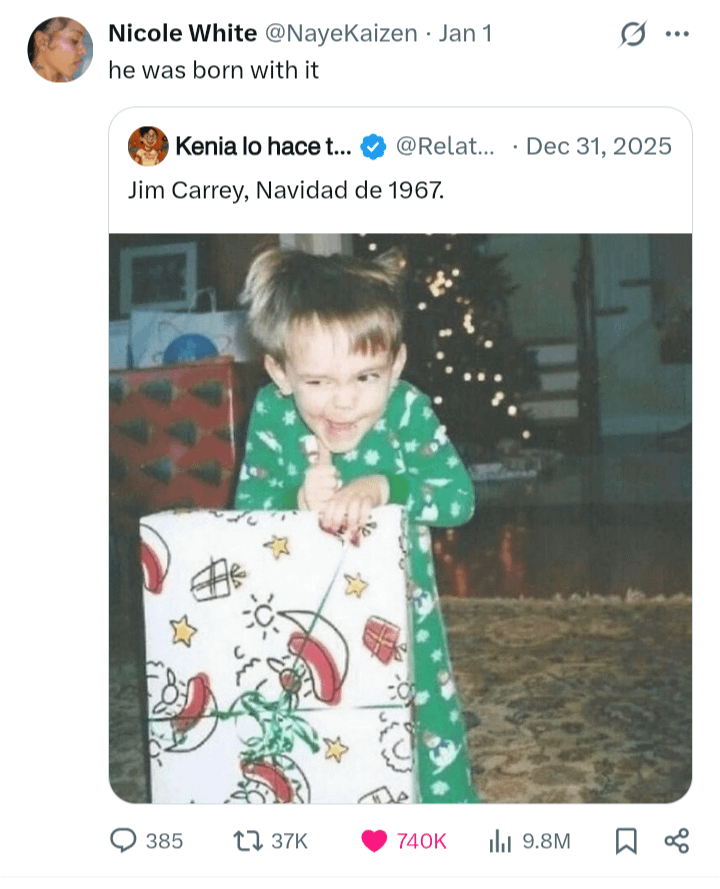Click the Kenia quoted tweet avatar
Viewport: 720px width, 889px height.
pyautogui.click(x=148, y=146)
